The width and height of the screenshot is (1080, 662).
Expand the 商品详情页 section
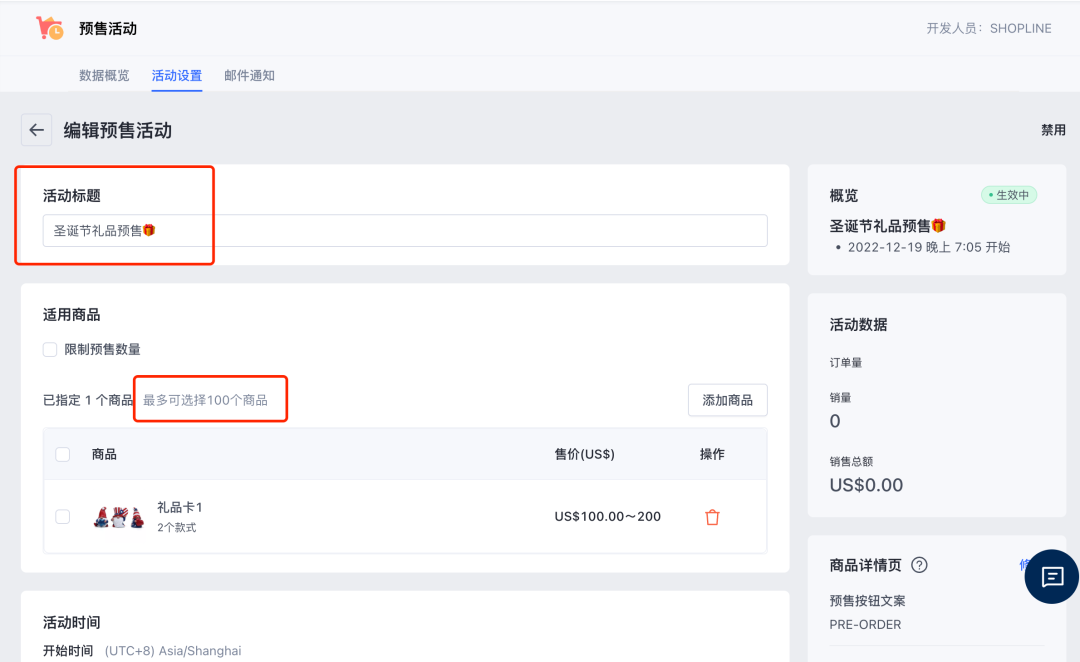click(867, 565)
